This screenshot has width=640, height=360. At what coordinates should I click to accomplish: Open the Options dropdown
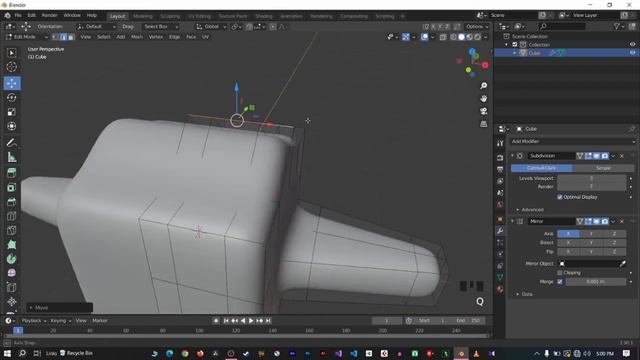pos(477,27)
